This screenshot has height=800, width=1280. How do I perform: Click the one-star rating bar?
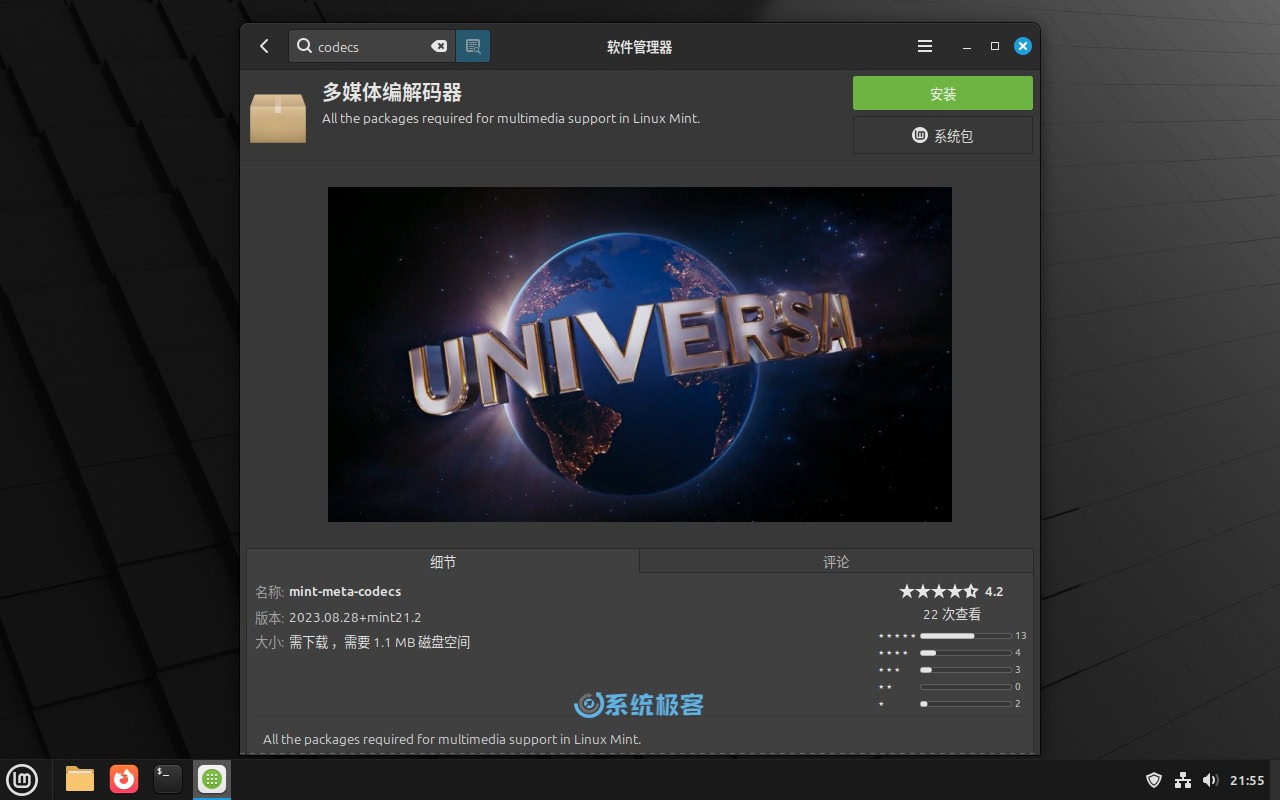pos(965,704)
